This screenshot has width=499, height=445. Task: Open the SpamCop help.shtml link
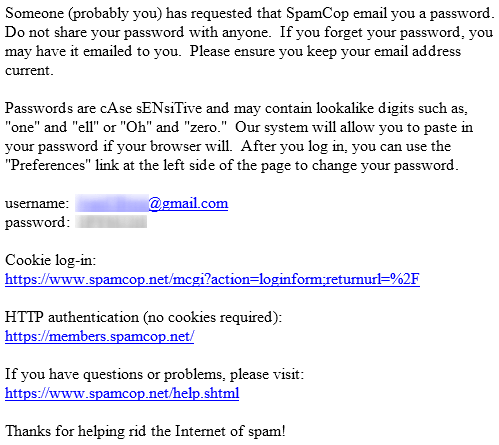[122, 393]
